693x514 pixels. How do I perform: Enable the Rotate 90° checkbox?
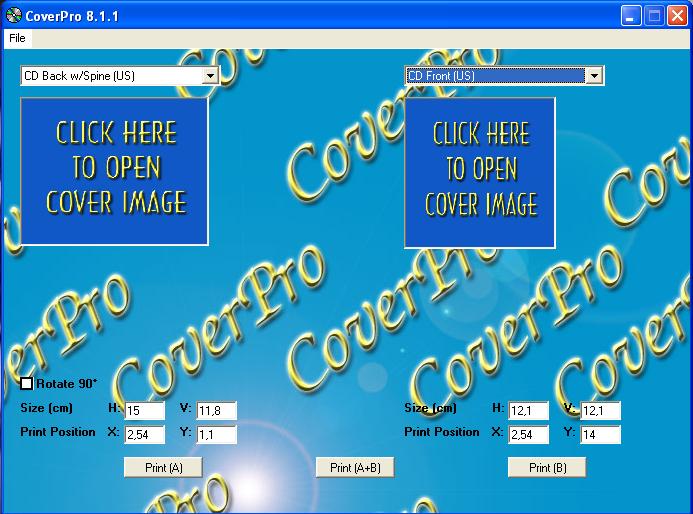pyautogui.click(x=27, y=384)
